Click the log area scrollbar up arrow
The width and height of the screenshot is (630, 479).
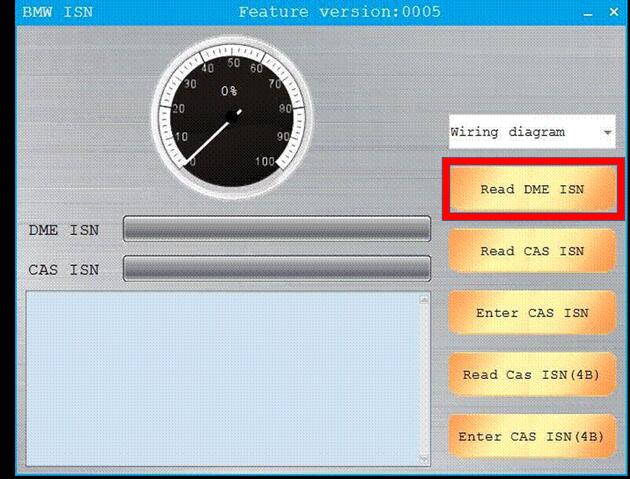tap(424, 299)
